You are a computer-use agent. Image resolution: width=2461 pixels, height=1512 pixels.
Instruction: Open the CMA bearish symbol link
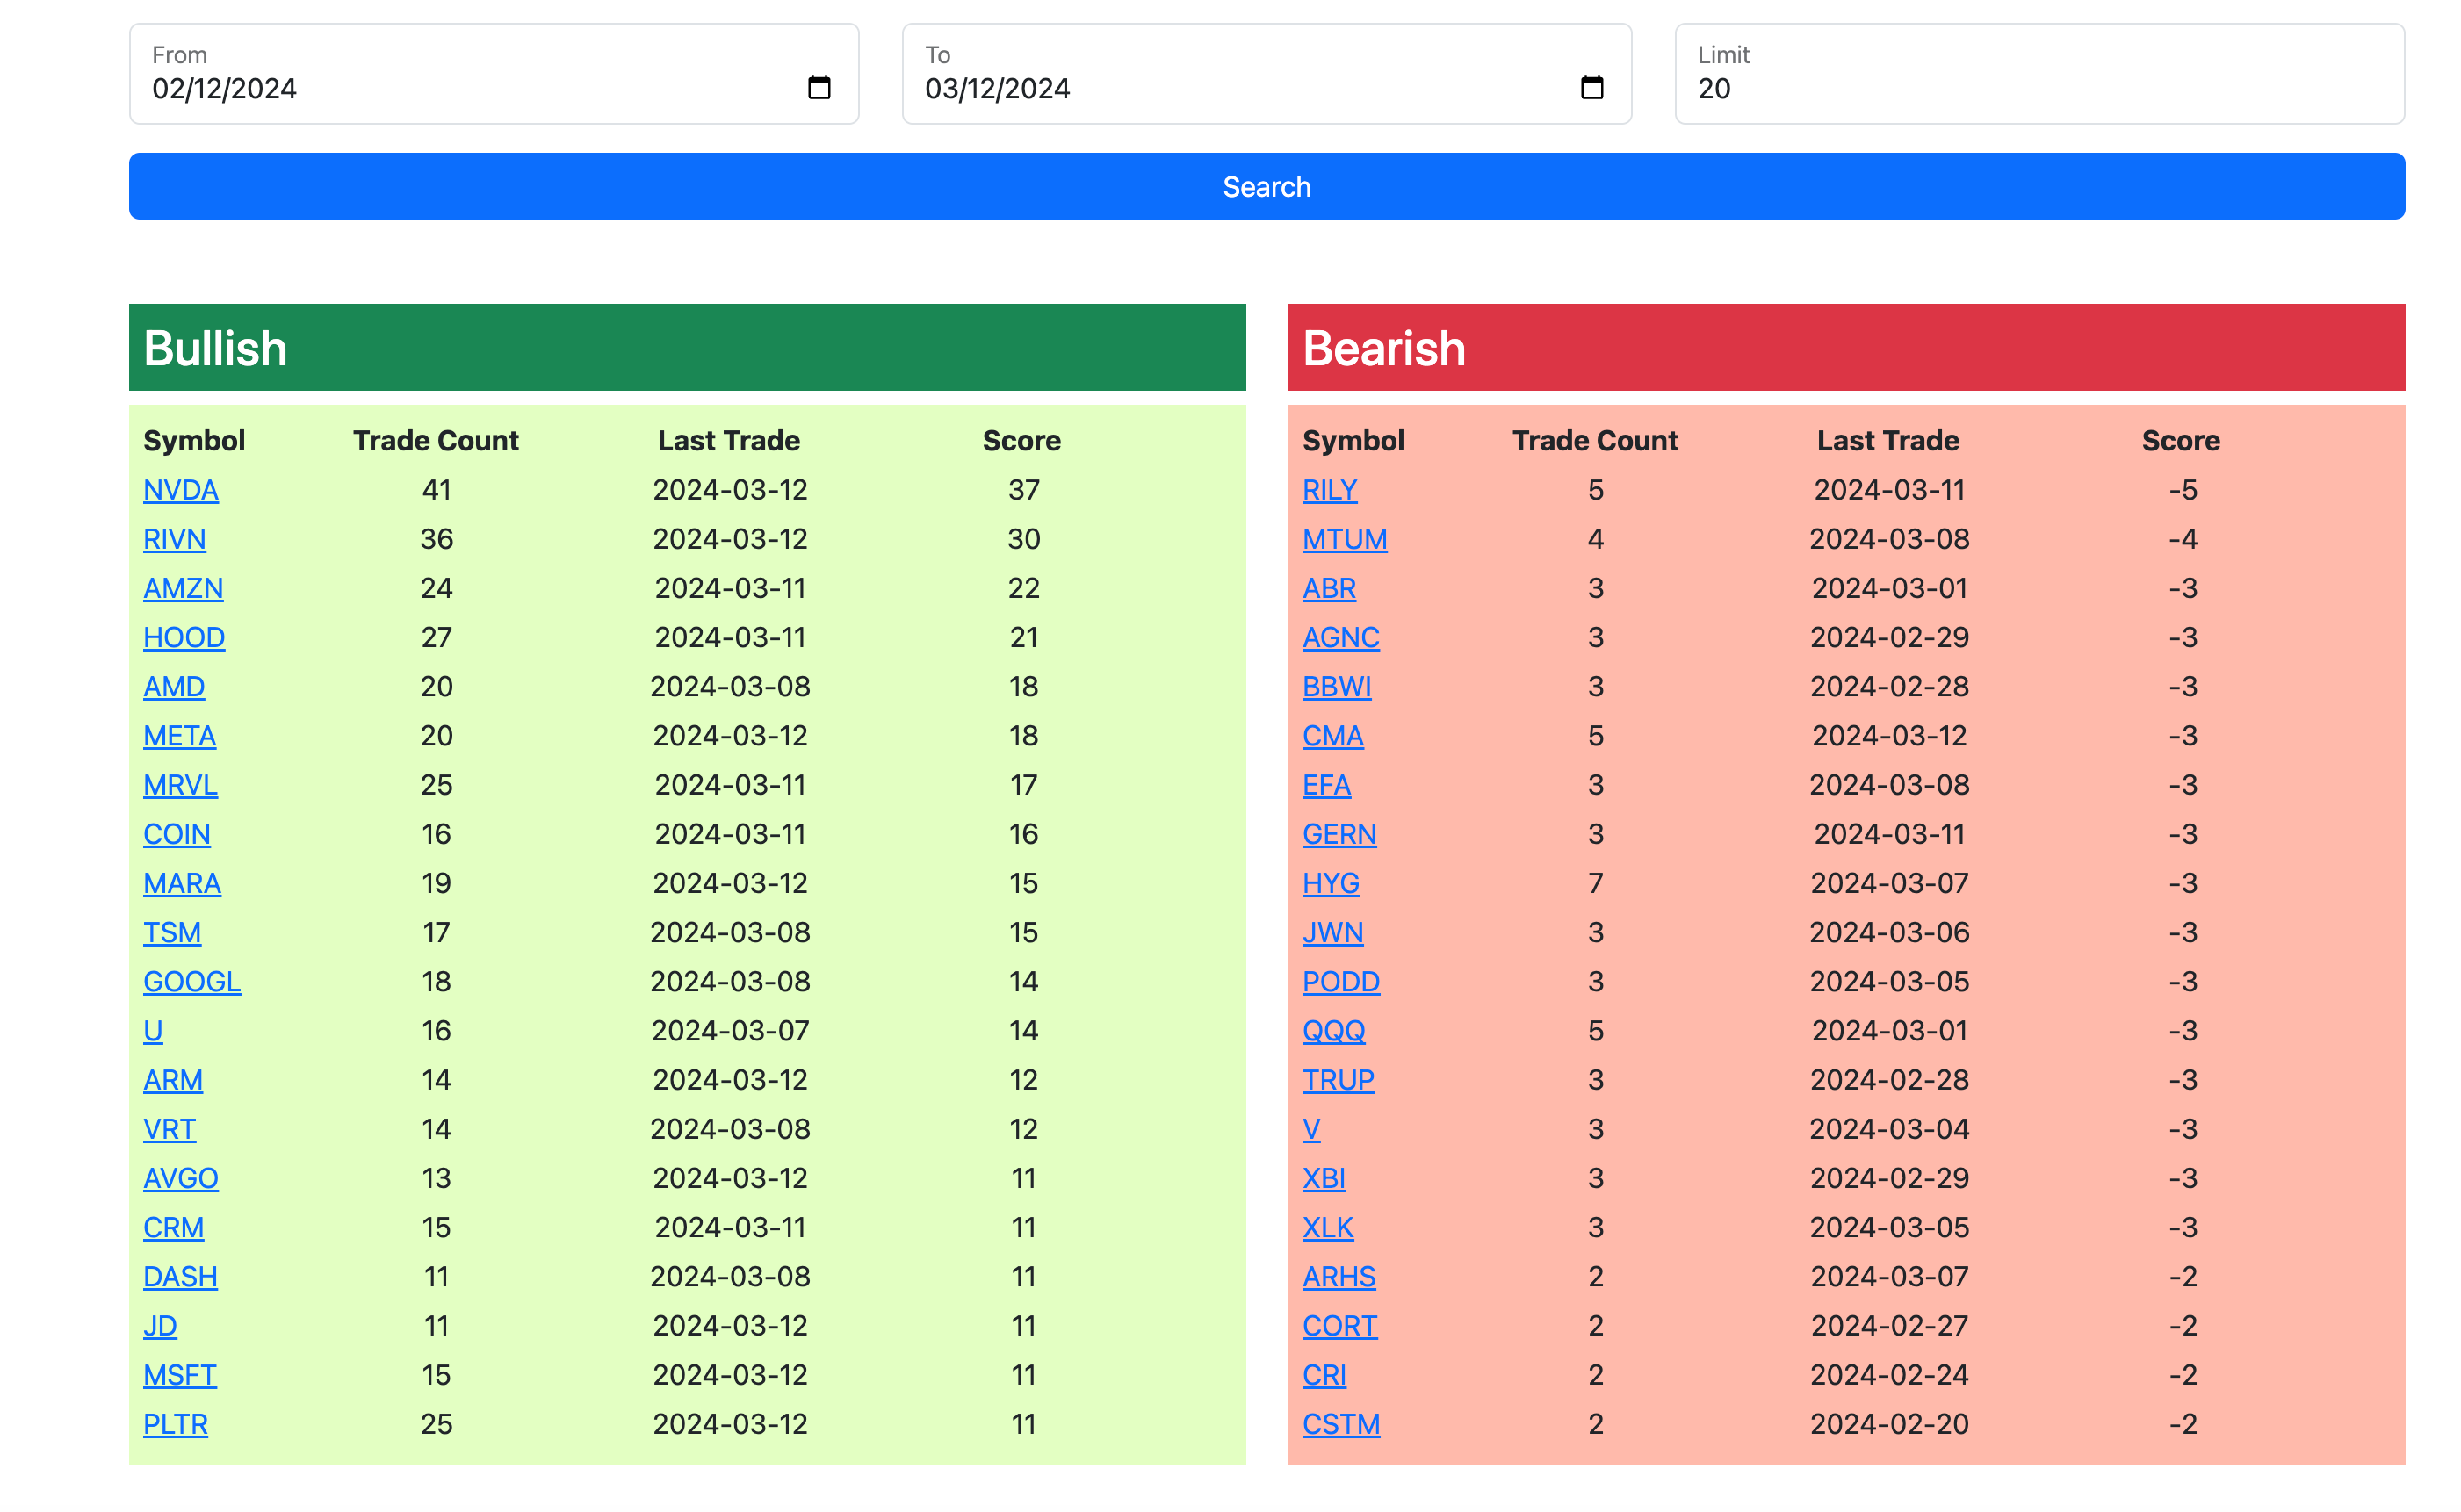point(1333,735)
